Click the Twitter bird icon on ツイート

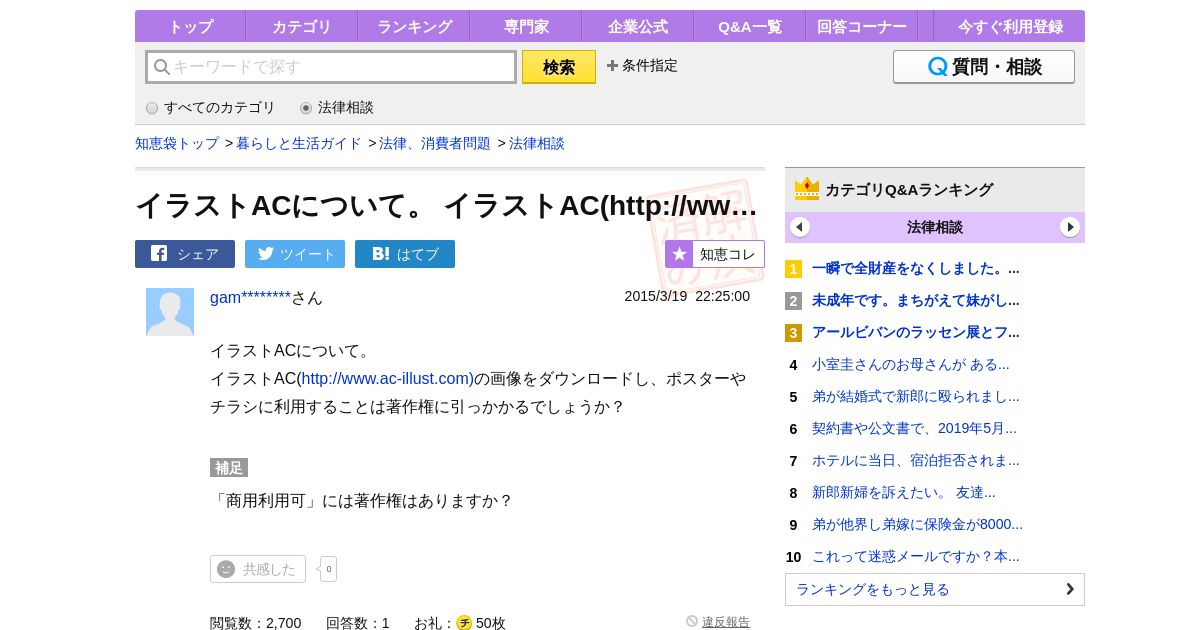(265, 254)
